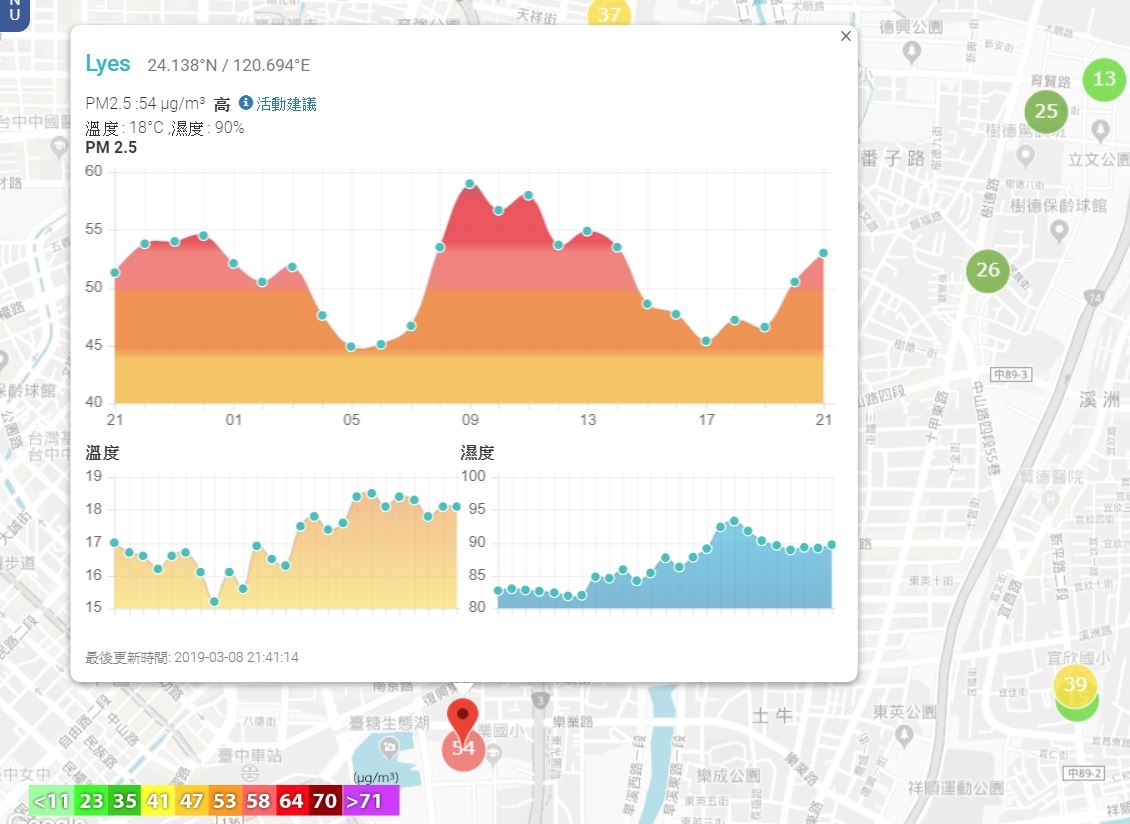Image resolution: width=1130 pixels, height=824 pixels.
Task: Click the PM2.5 peak data point at 09
Action: point(470,184)
